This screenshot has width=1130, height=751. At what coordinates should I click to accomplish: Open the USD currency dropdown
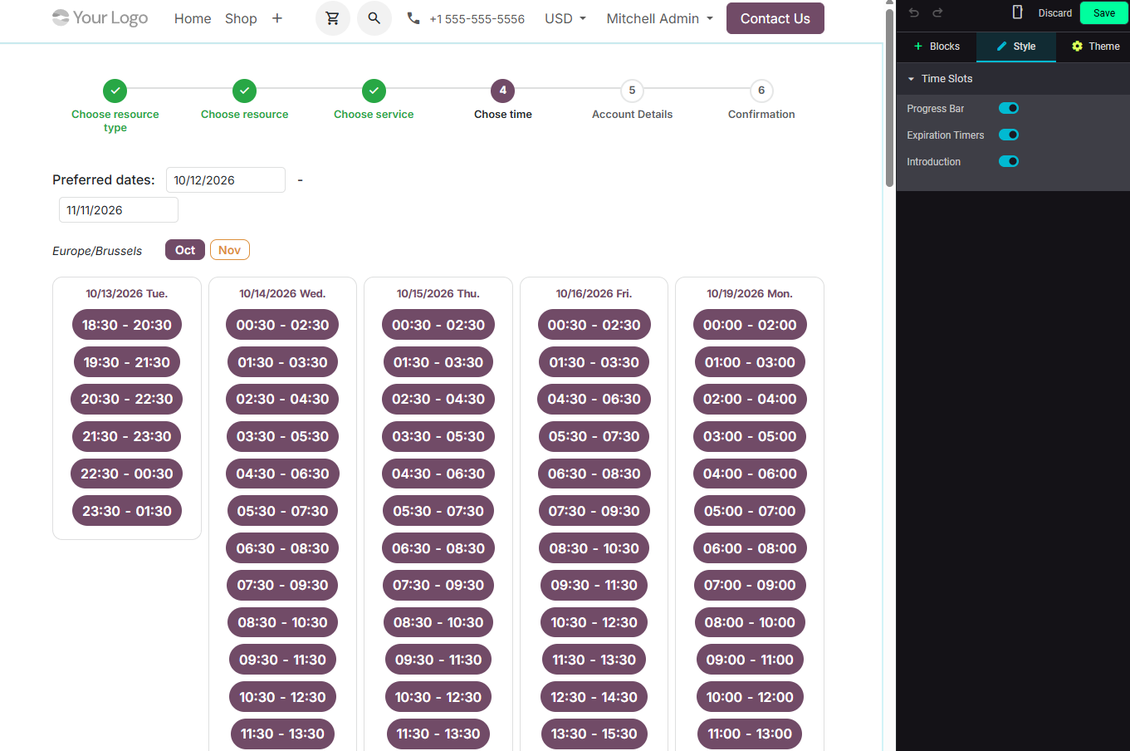click(x=566, y=19)
